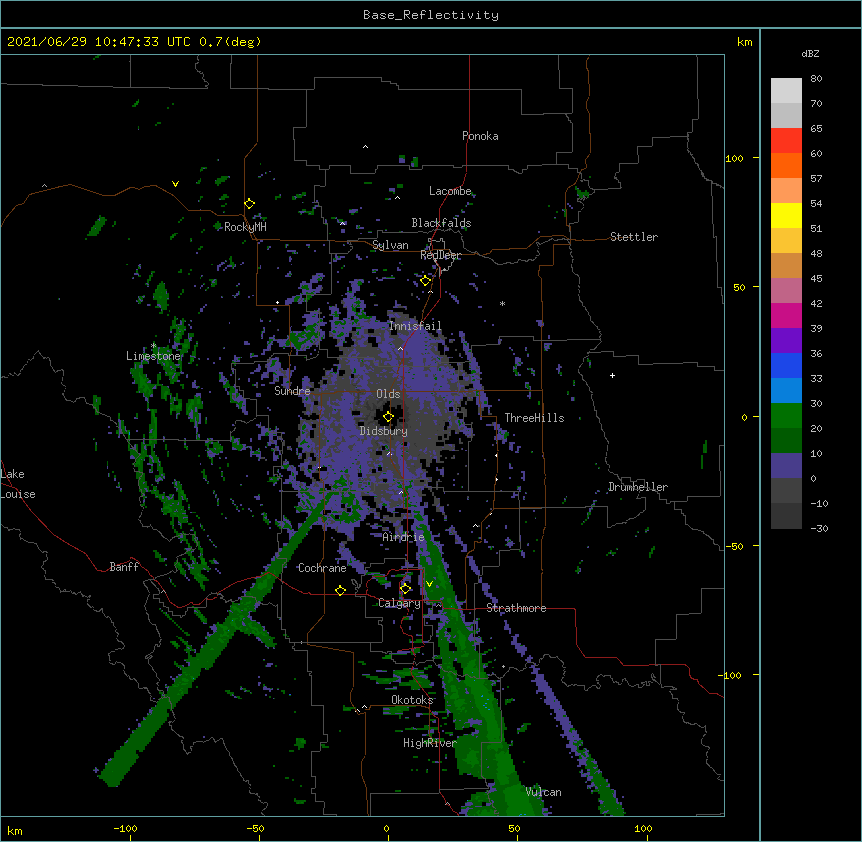Click the Blackfalds town label
This screenshot has width=862, height=842.
[x=441, y=223]
